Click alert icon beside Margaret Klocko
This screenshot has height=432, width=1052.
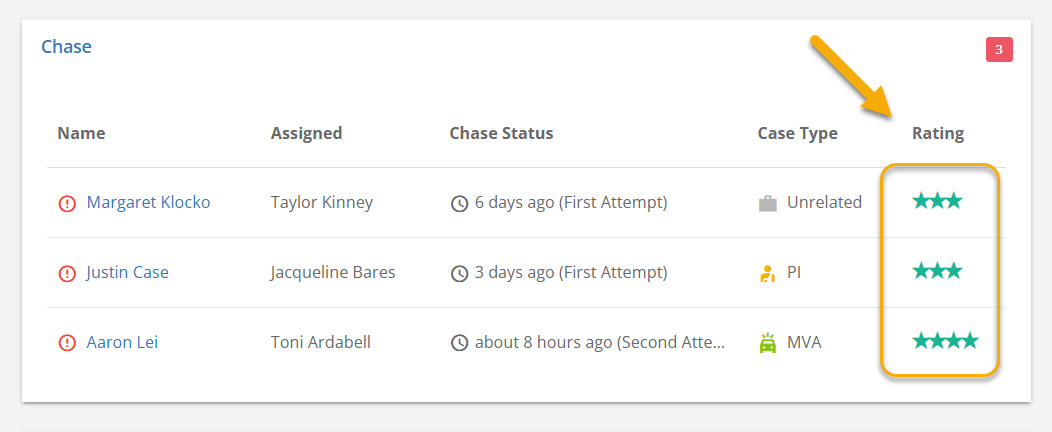tap(67, 203)
